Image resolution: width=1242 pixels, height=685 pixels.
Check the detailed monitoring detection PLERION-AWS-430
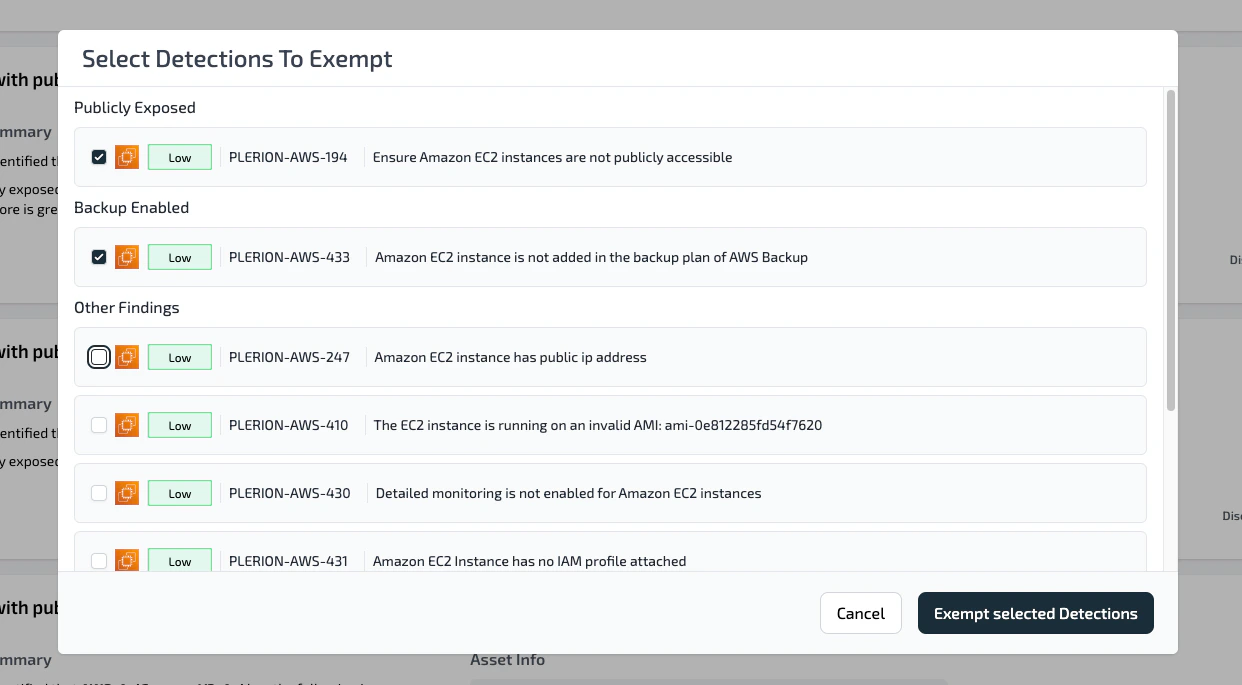[x=99, y=493]
